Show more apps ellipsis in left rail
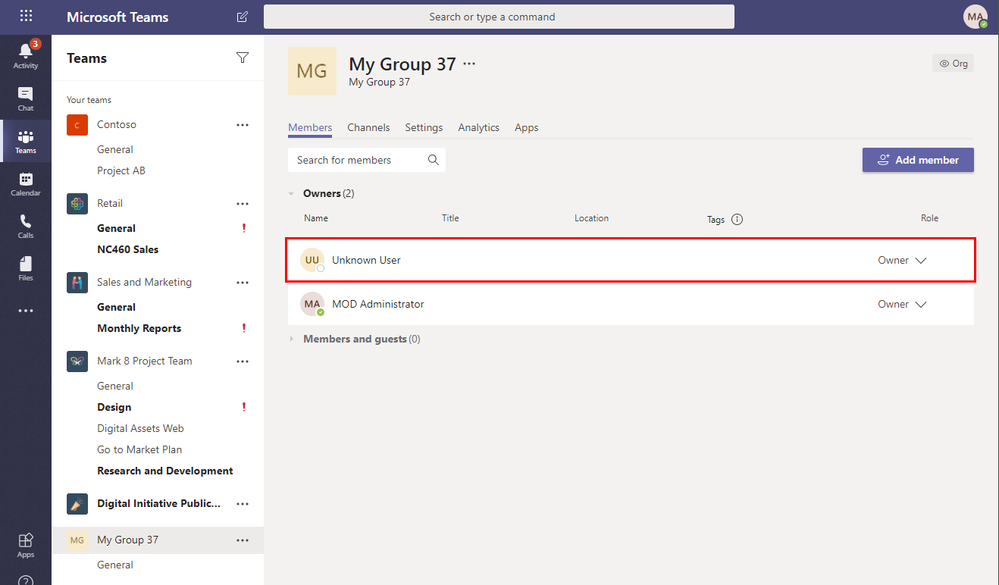Screen dimensions: 999x585 point(25,311)
